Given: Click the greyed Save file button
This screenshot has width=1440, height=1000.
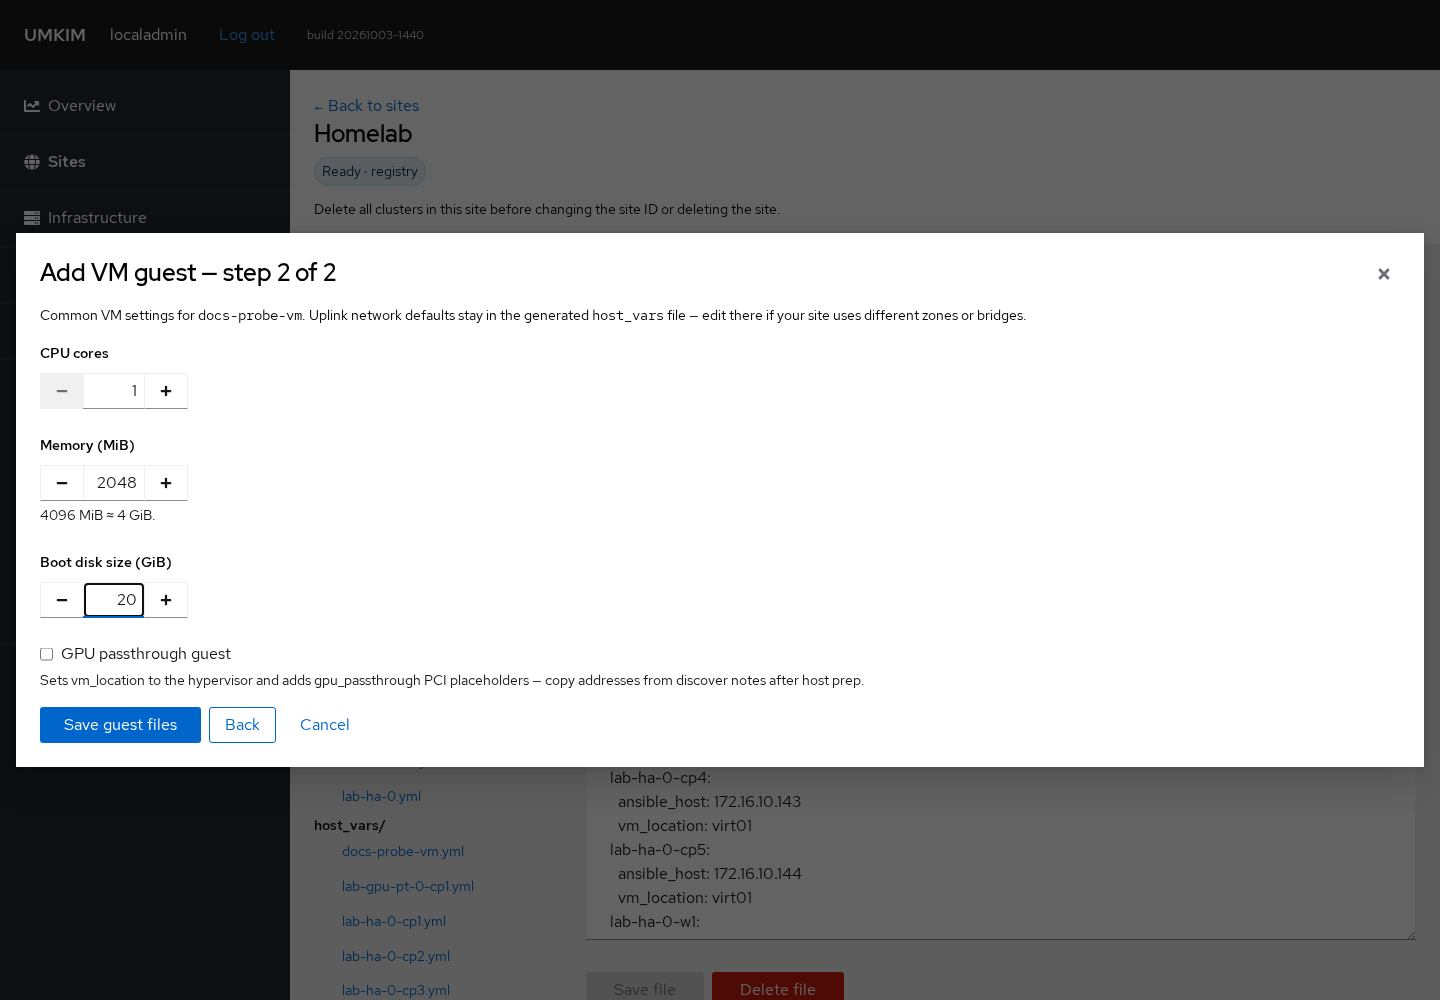Looking at the screenshot, I should pos(645,988).
